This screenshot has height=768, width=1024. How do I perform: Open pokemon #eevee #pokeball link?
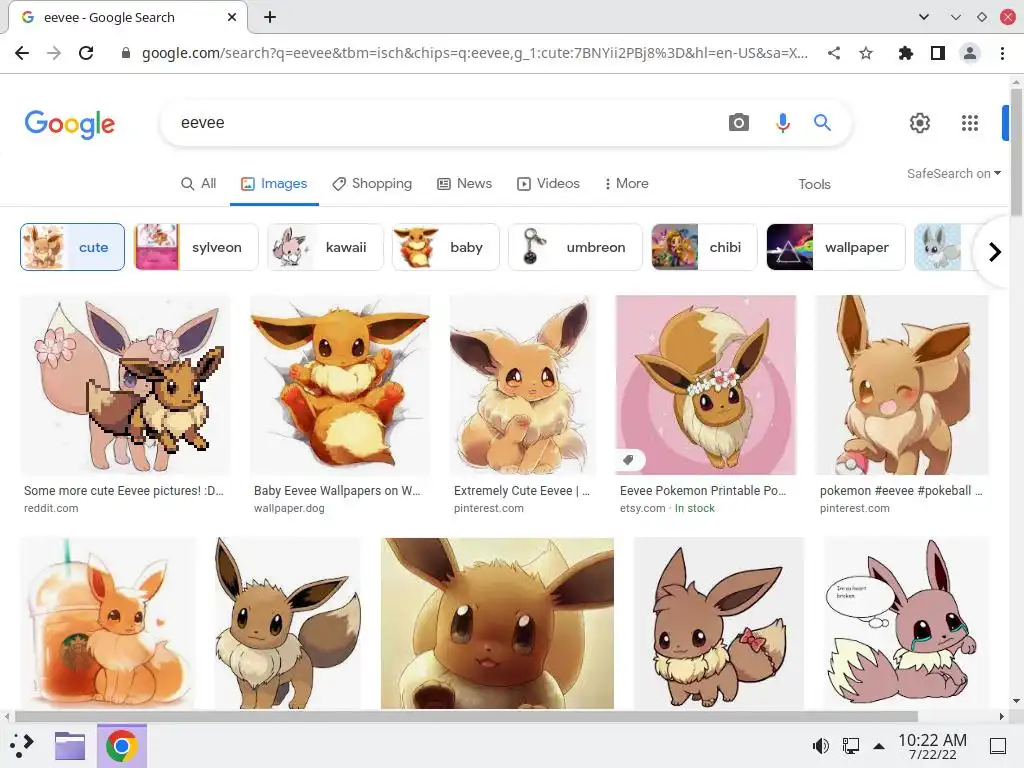tap(901, 490)
